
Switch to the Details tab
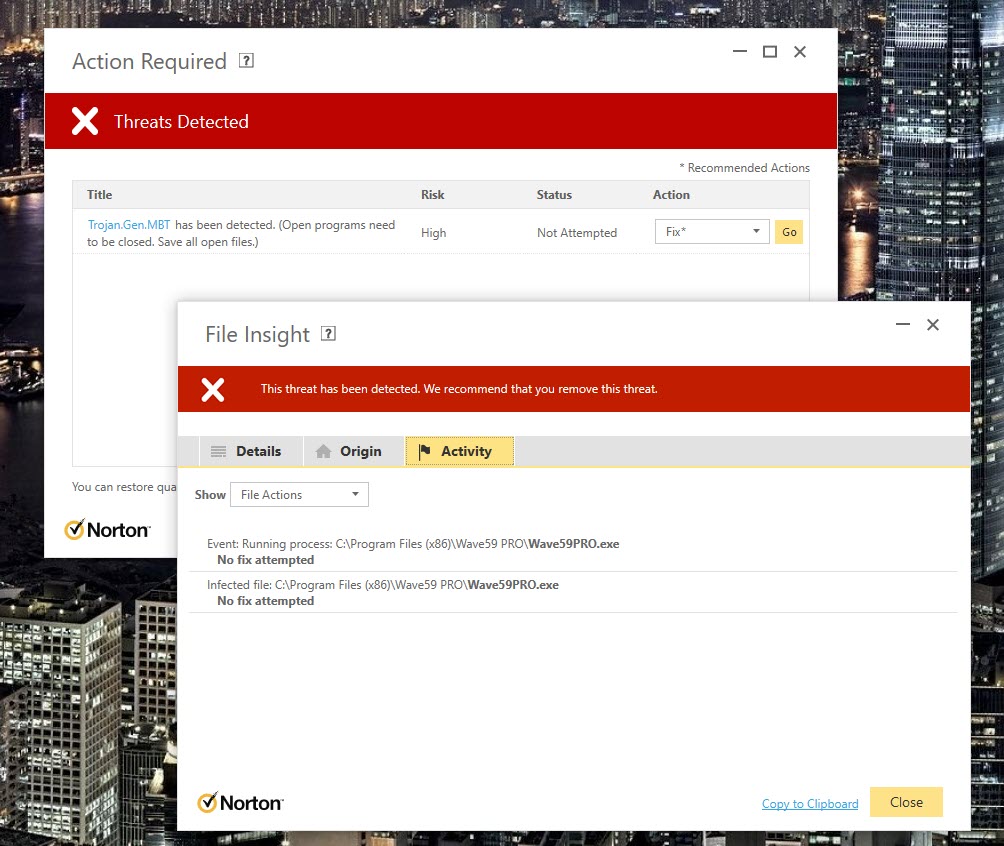(x=250, y=451)
